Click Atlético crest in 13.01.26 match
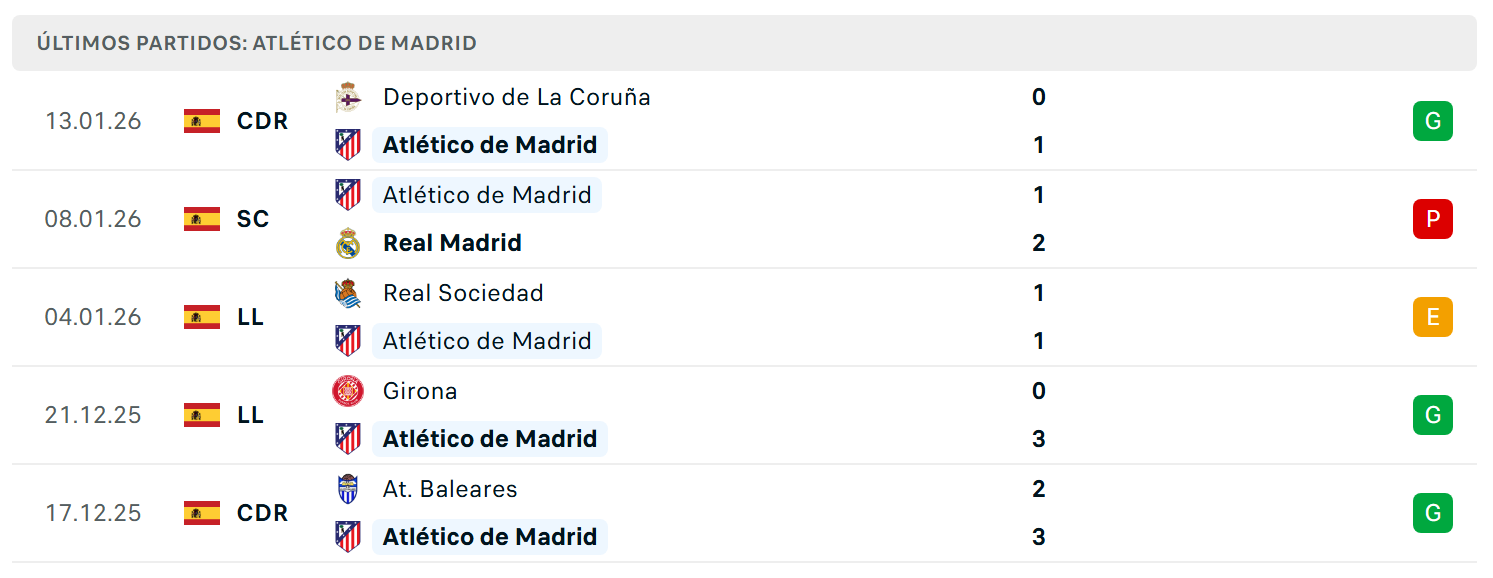Screen dimensions: 1493x578 (x=347, y=145)
